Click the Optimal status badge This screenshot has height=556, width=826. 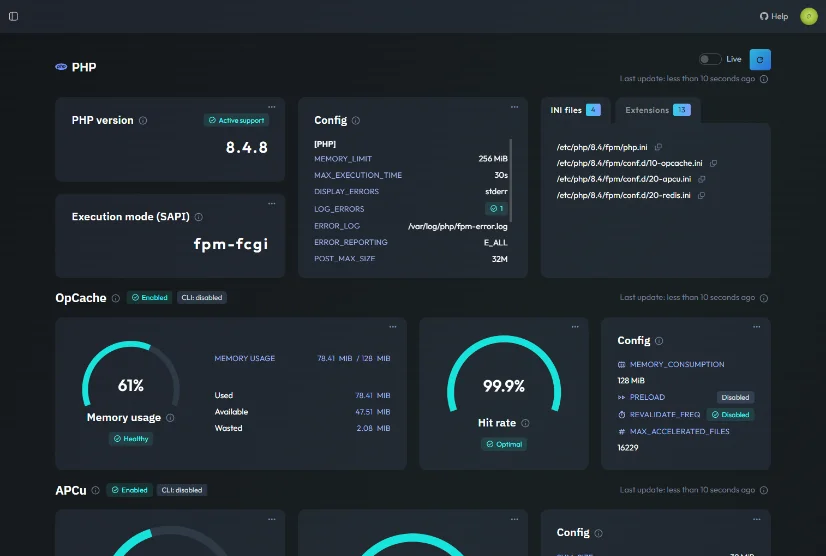[x=504, y=444]
